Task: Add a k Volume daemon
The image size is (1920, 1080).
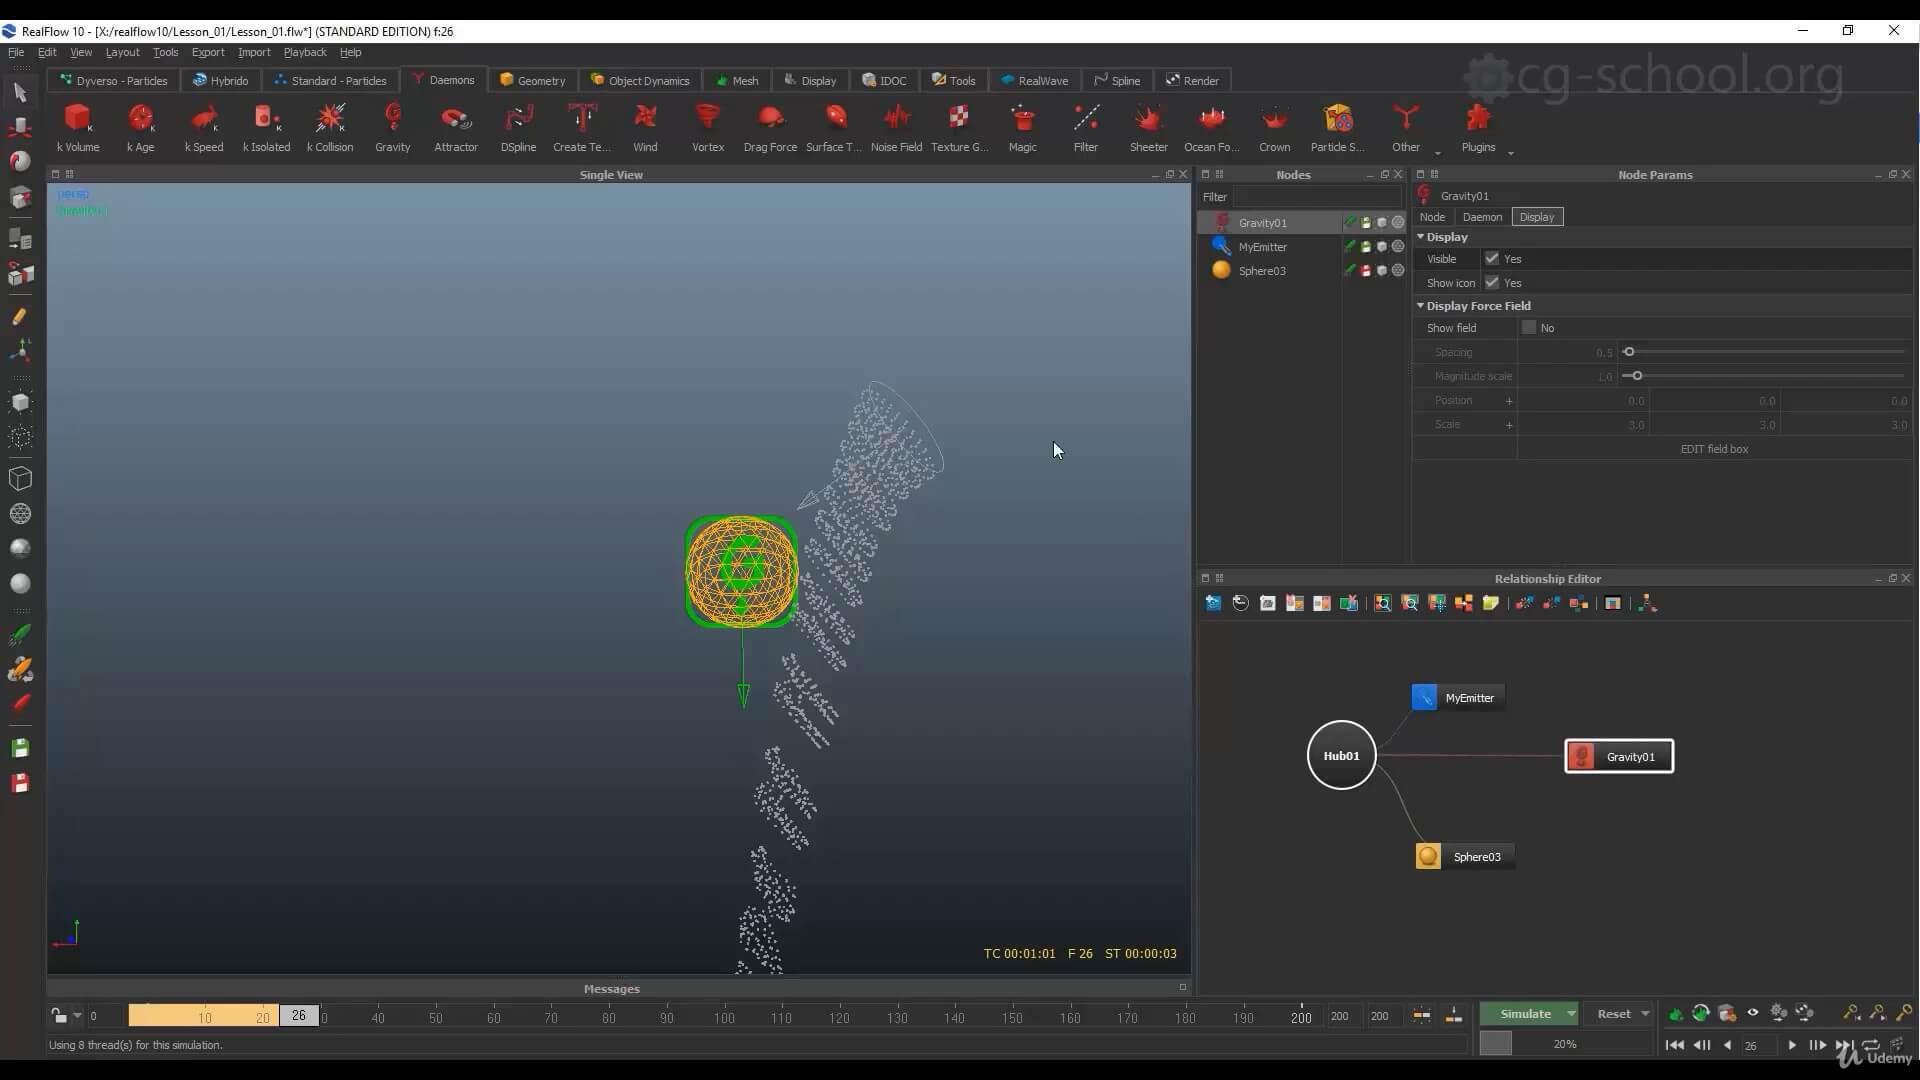Action: (x=78, y=127)
